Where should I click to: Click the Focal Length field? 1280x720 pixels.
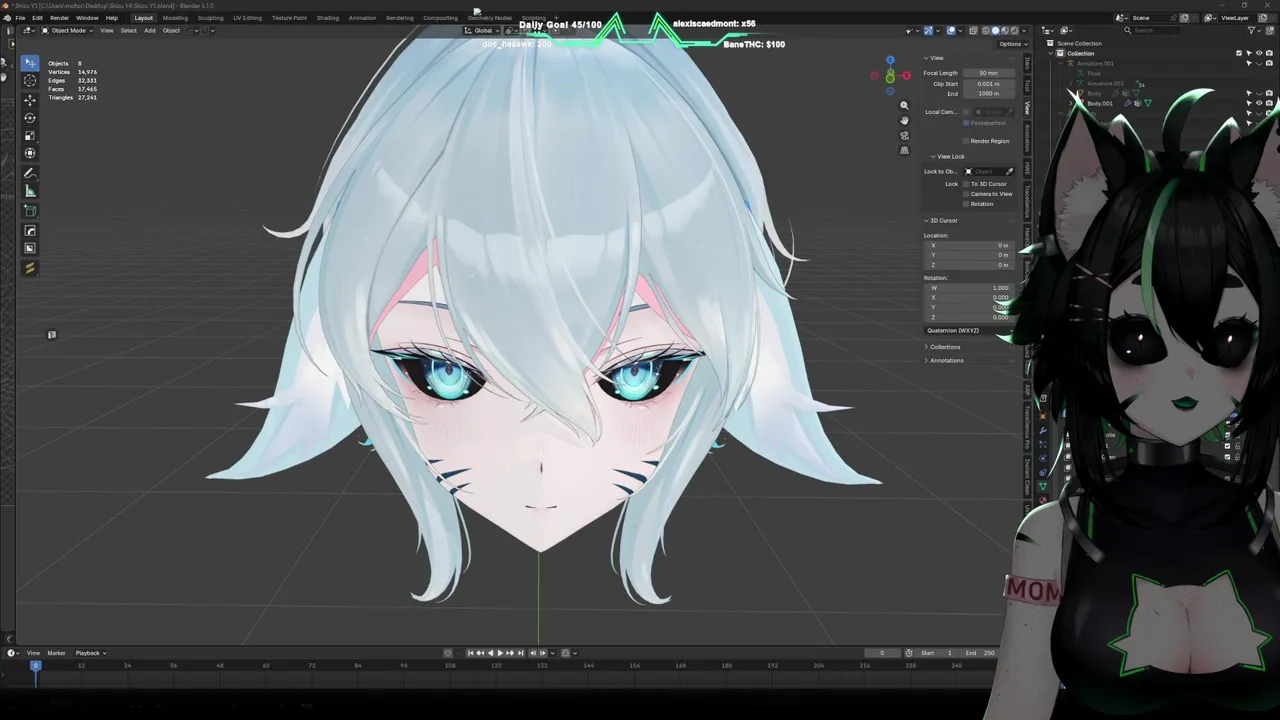(x=989, y=73)
